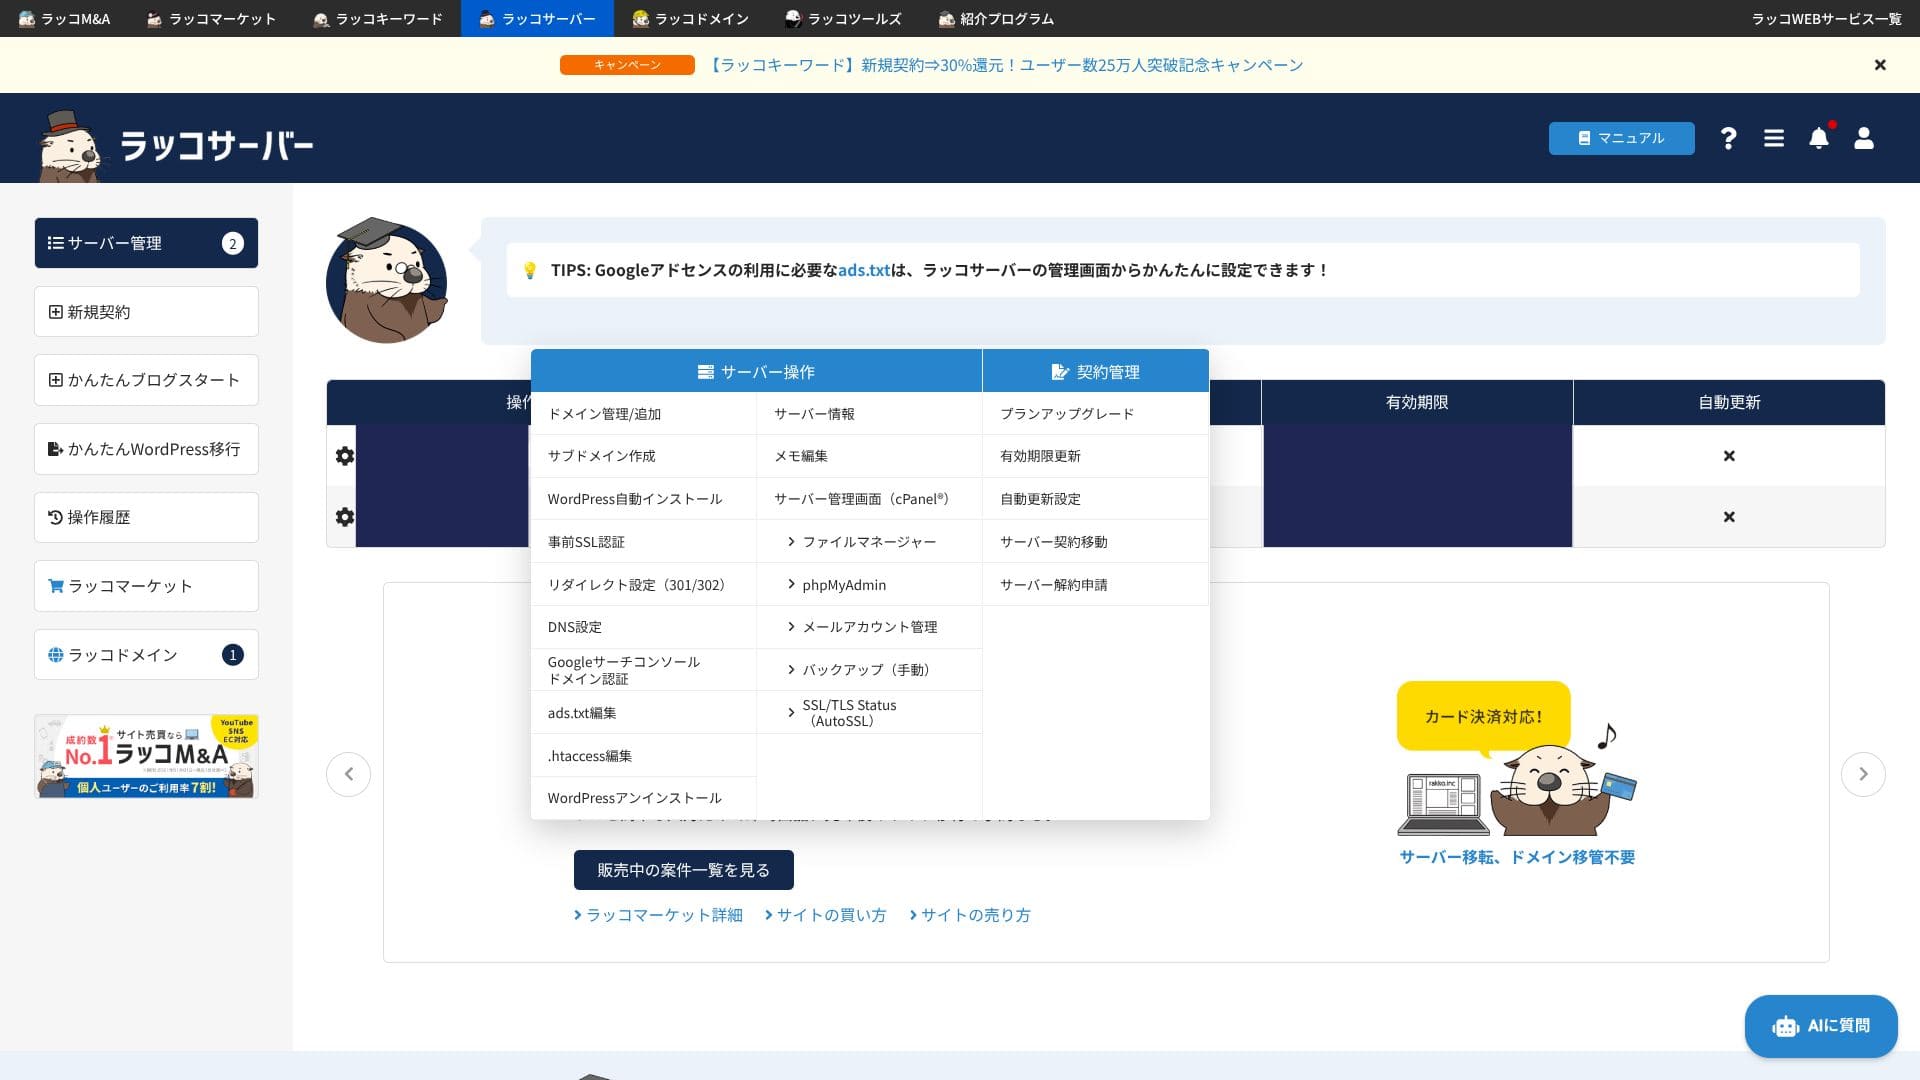The width and height of the screenshot is (1920, 1080).
Task: Go to next carousel slide arrow
Action: point(1863,774)
